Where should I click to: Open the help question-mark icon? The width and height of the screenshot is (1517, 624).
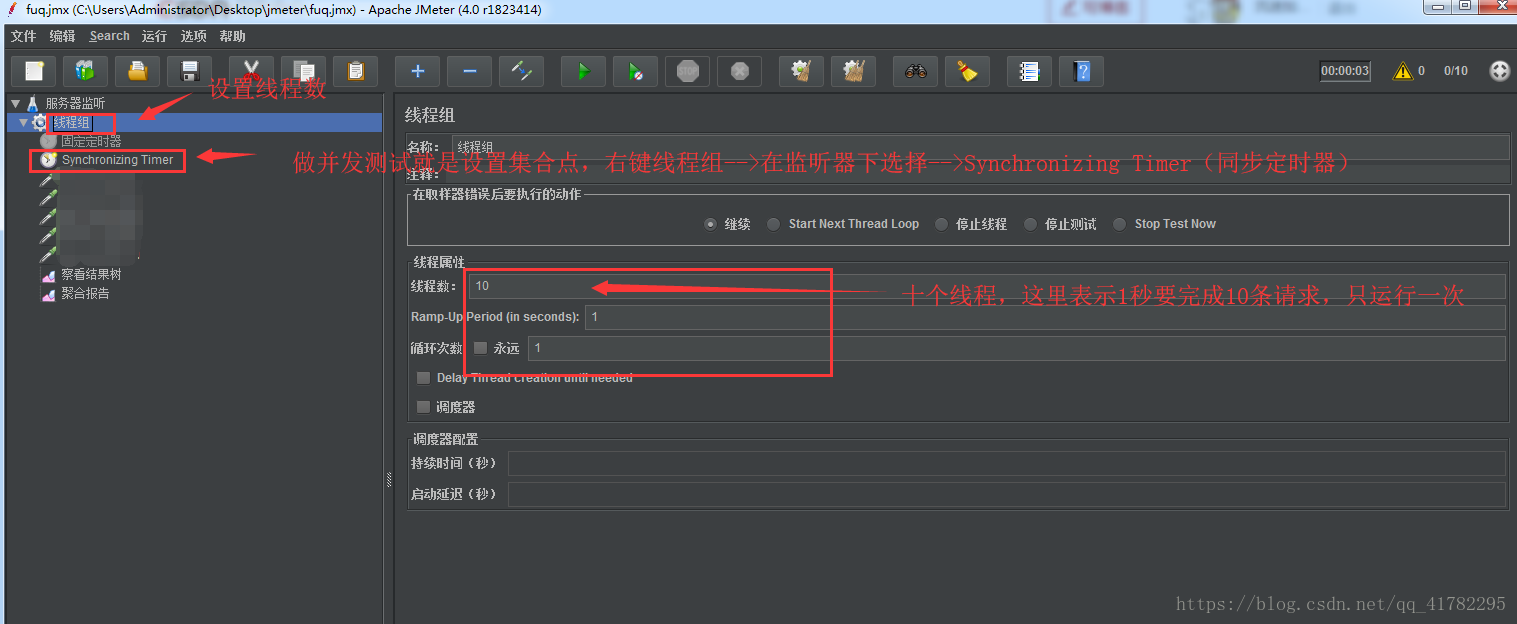pos(1081,71)
